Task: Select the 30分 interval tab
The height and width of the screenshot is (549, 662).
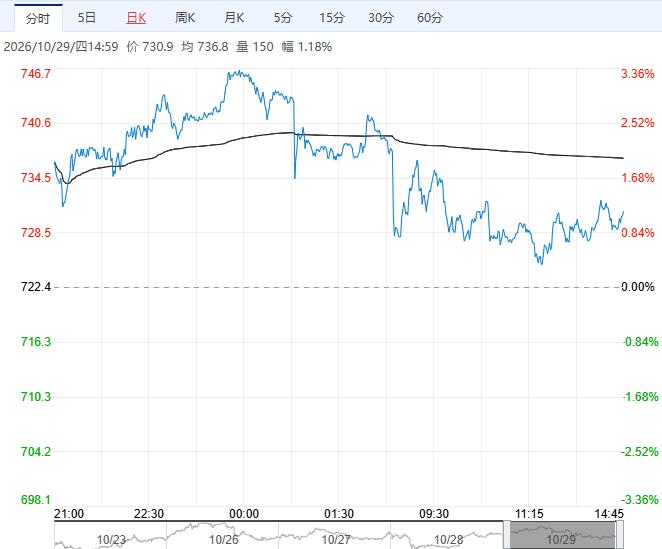Action: click(381, 18)
